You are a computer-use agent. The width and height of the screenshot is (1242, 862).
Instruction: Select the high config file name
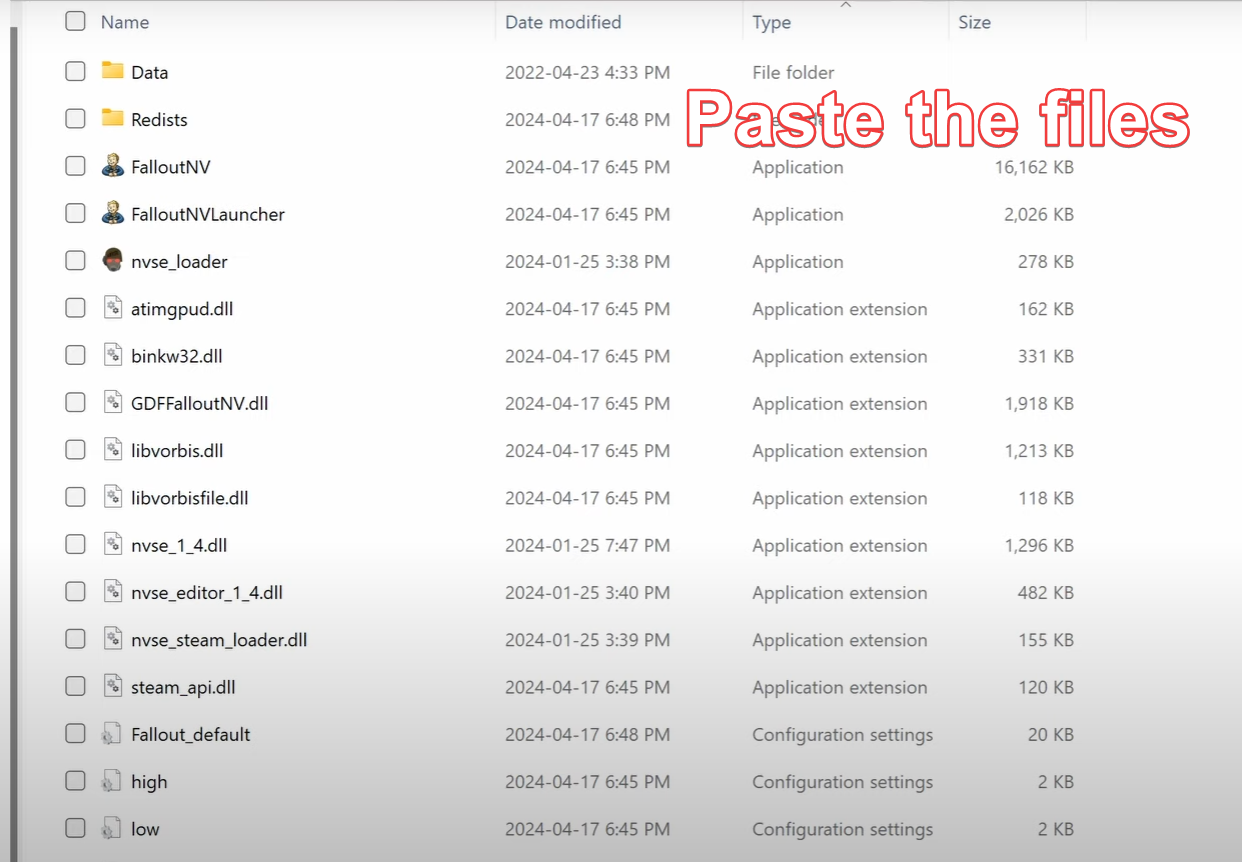point(149,783)
